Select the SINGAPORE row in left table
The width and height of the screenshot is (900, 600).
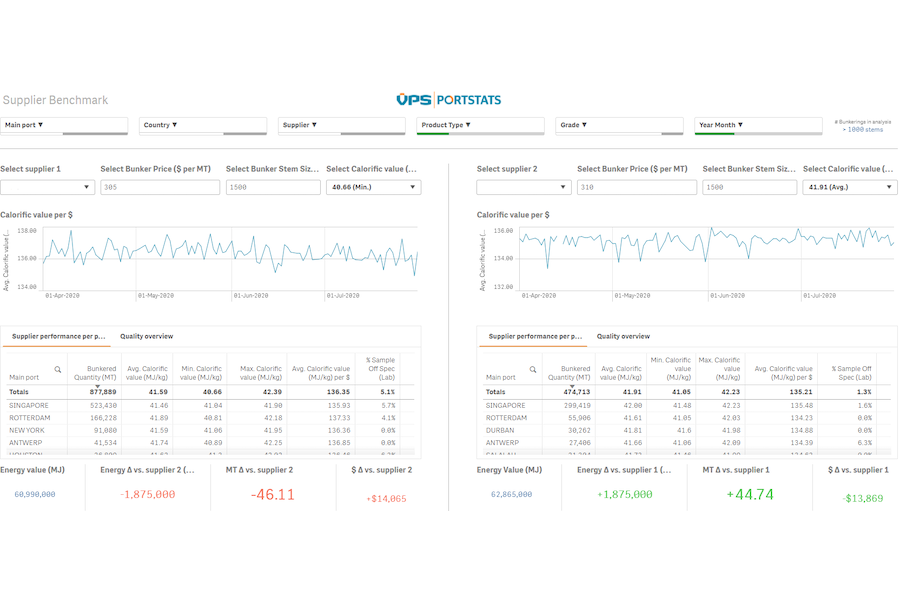click(210, 405)
